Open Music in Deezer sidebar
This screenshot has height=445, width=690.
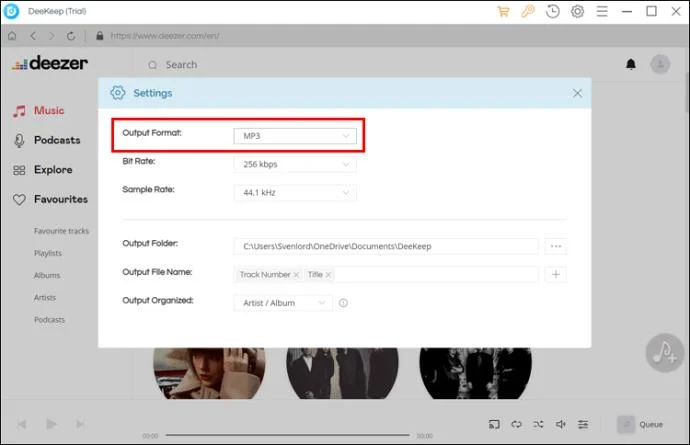coord(38,110)
